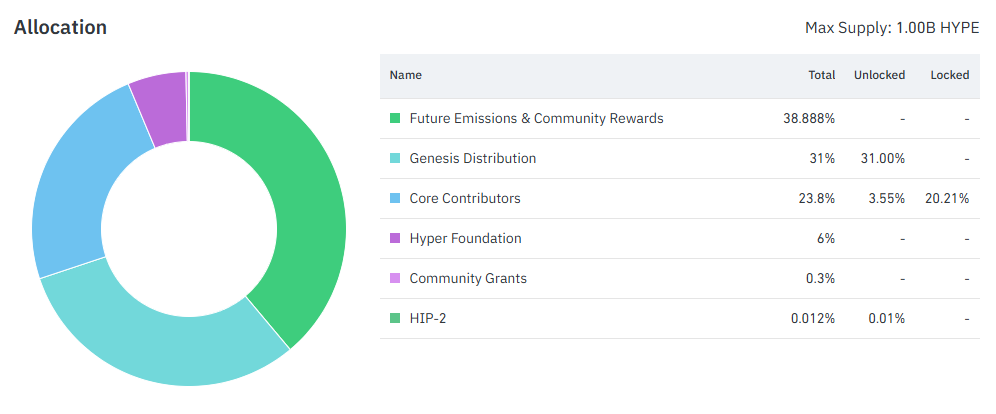Click the 31% total for Genesis Distribution

823,158
